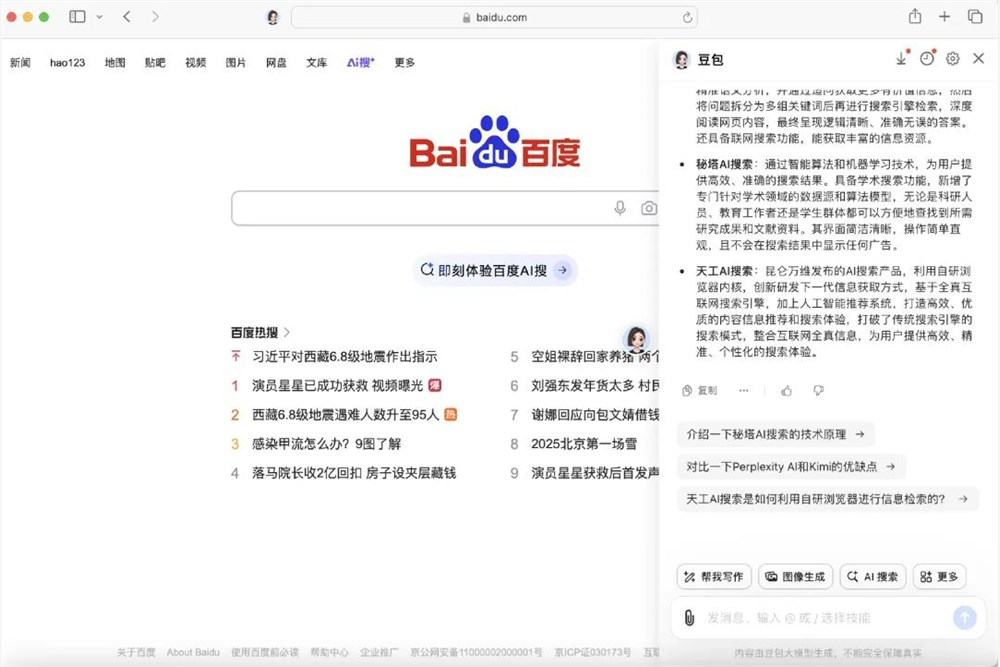The height and width of the screenshot is (667, 1000).
Task: Attach a file with the paperclip icon
Action: [x=689, y=618]
